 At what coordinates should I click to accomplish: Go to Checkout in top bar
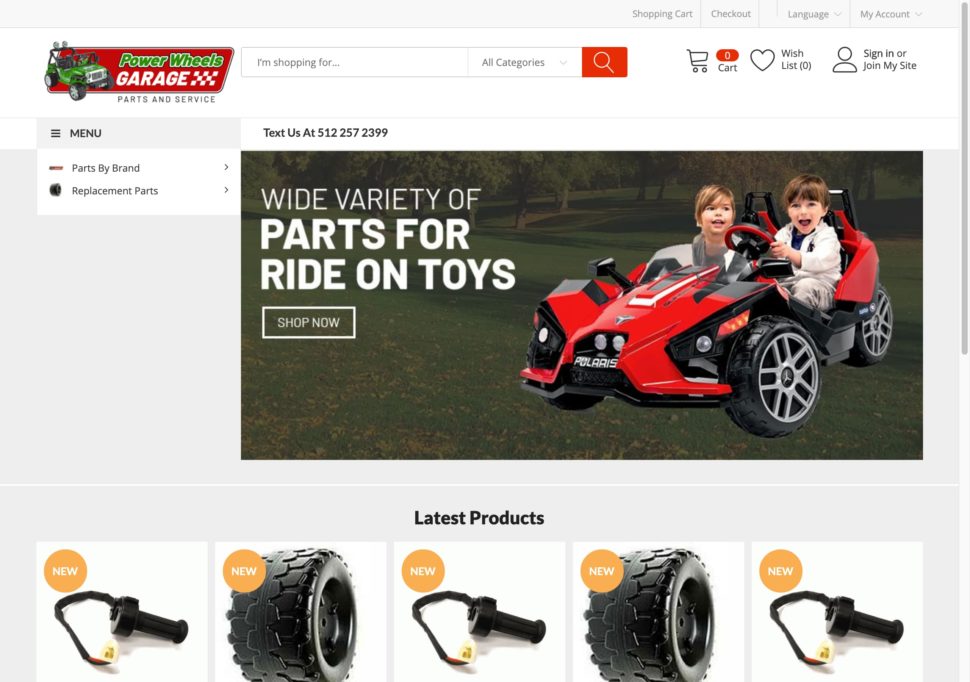pos(731,14)
